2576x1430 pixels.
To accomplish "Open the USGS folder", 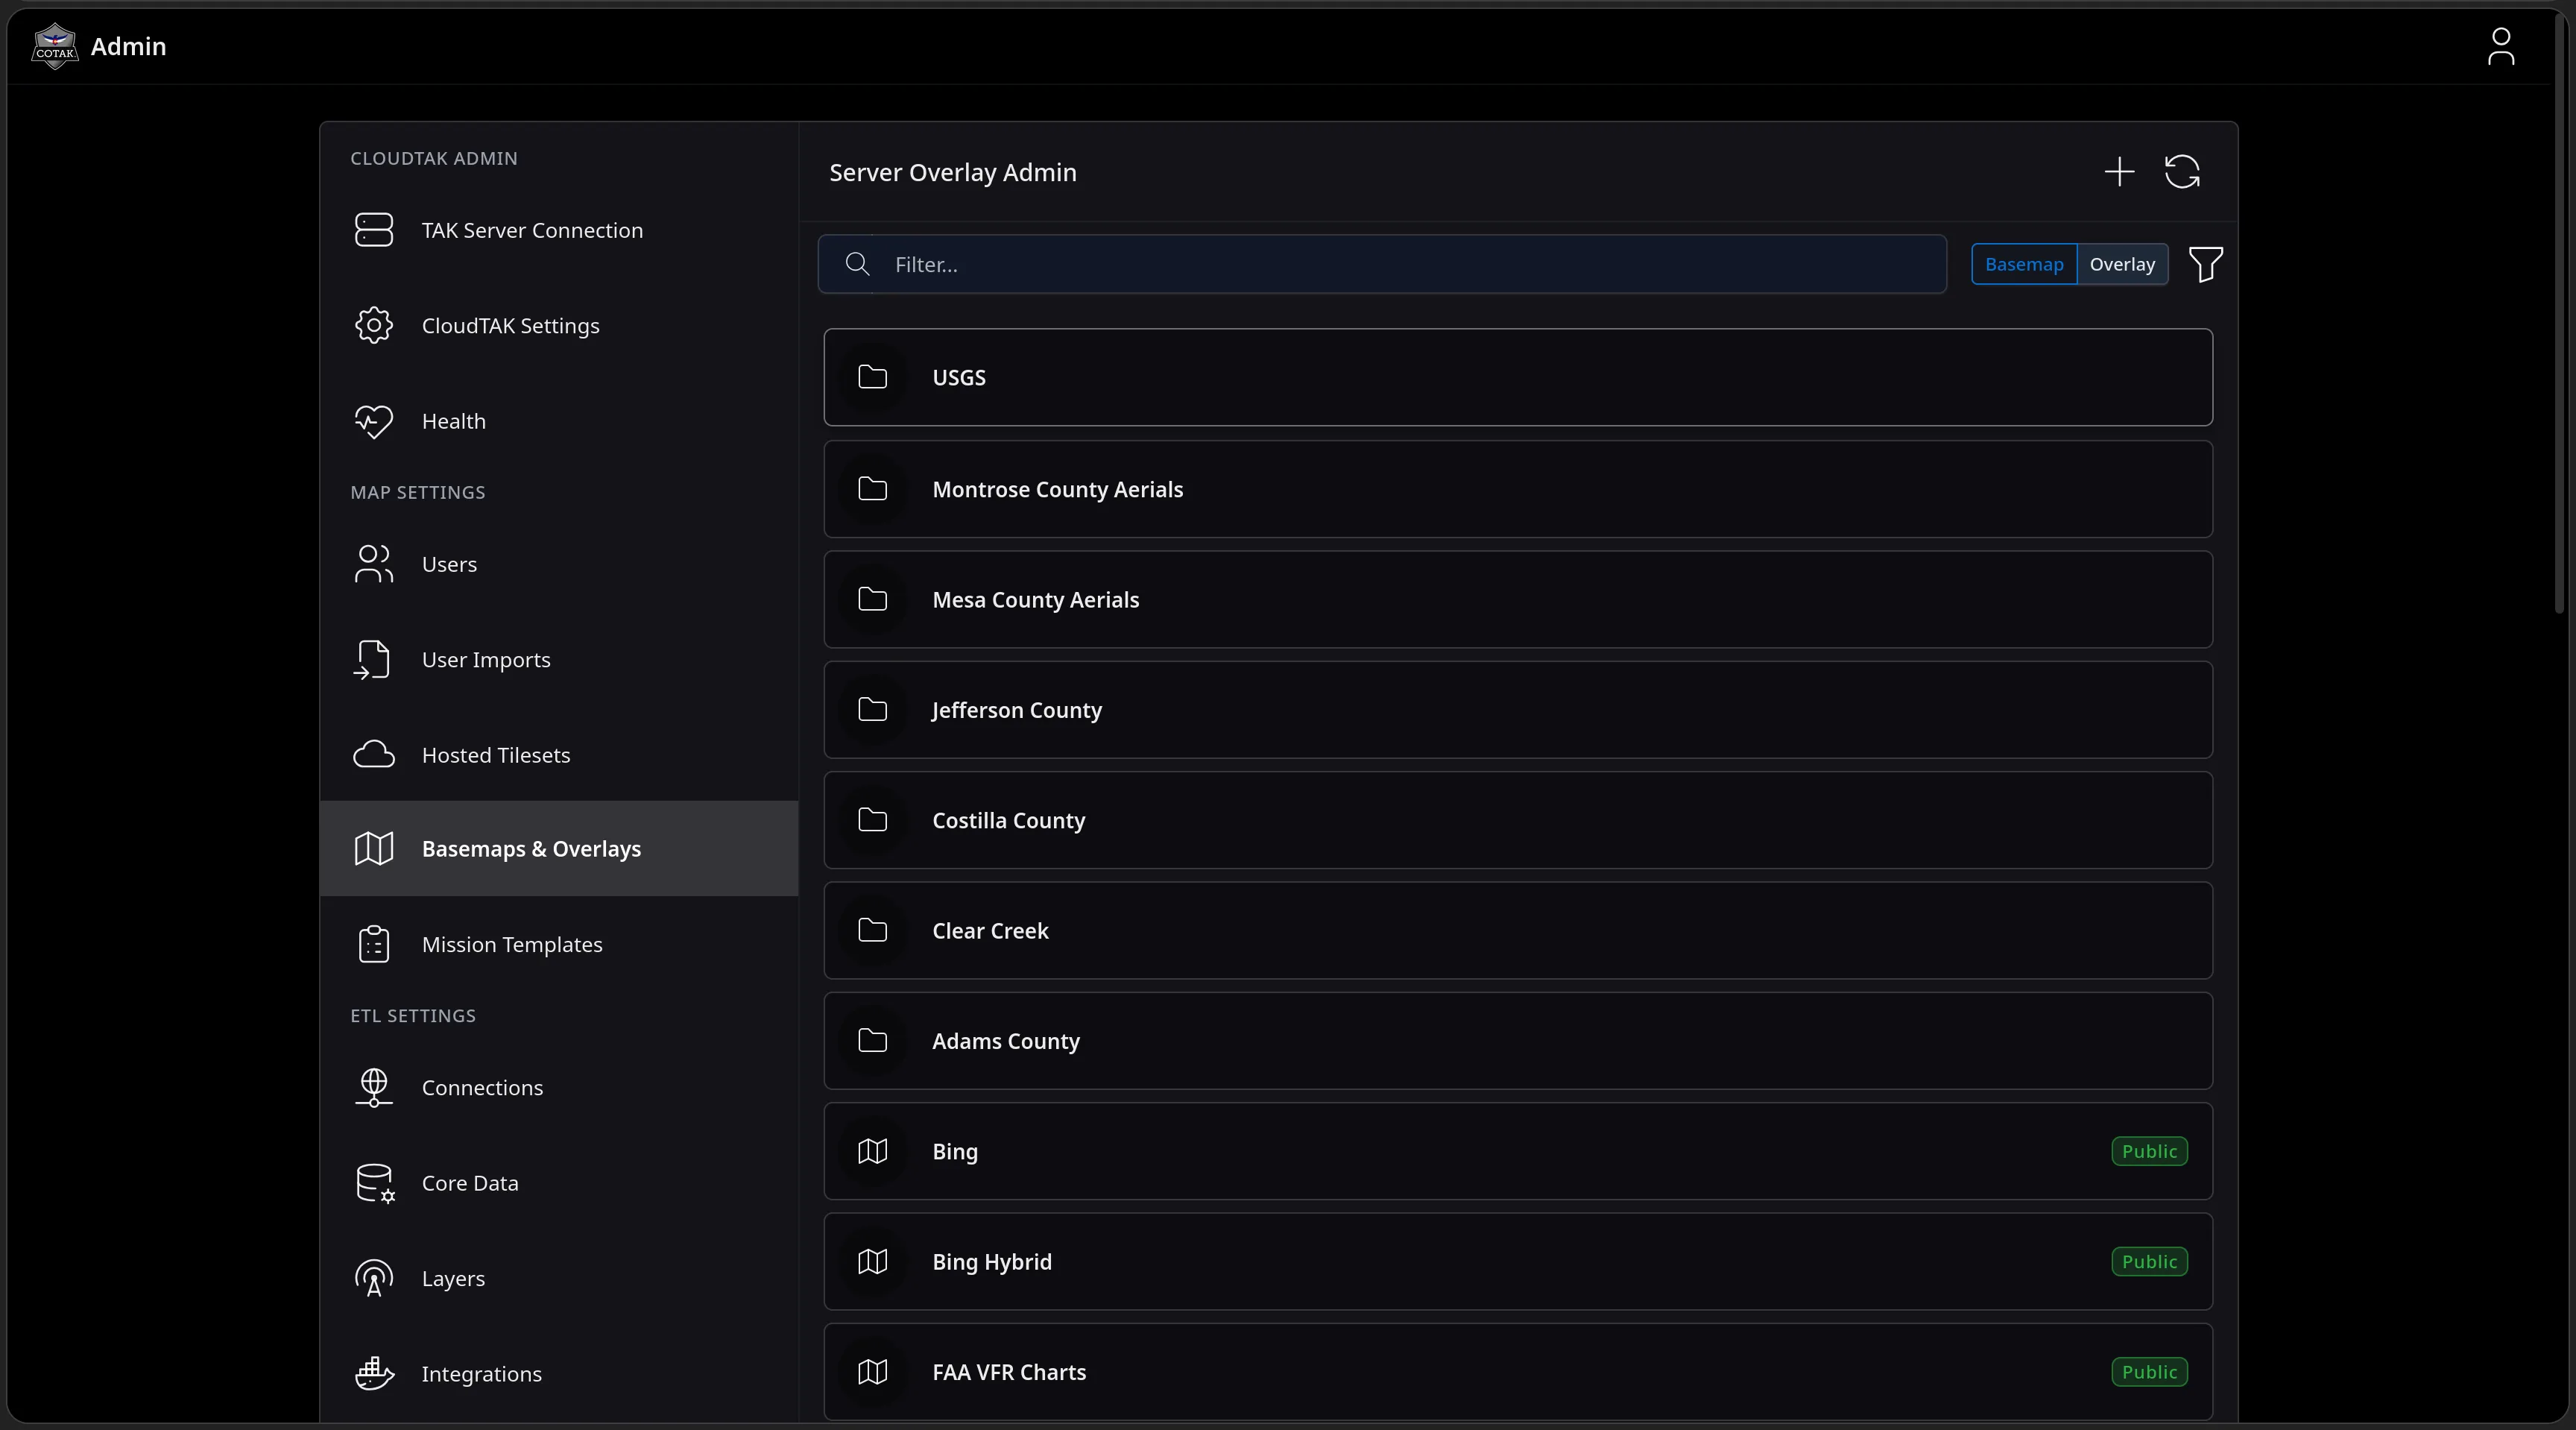I will pos(1518,377).
